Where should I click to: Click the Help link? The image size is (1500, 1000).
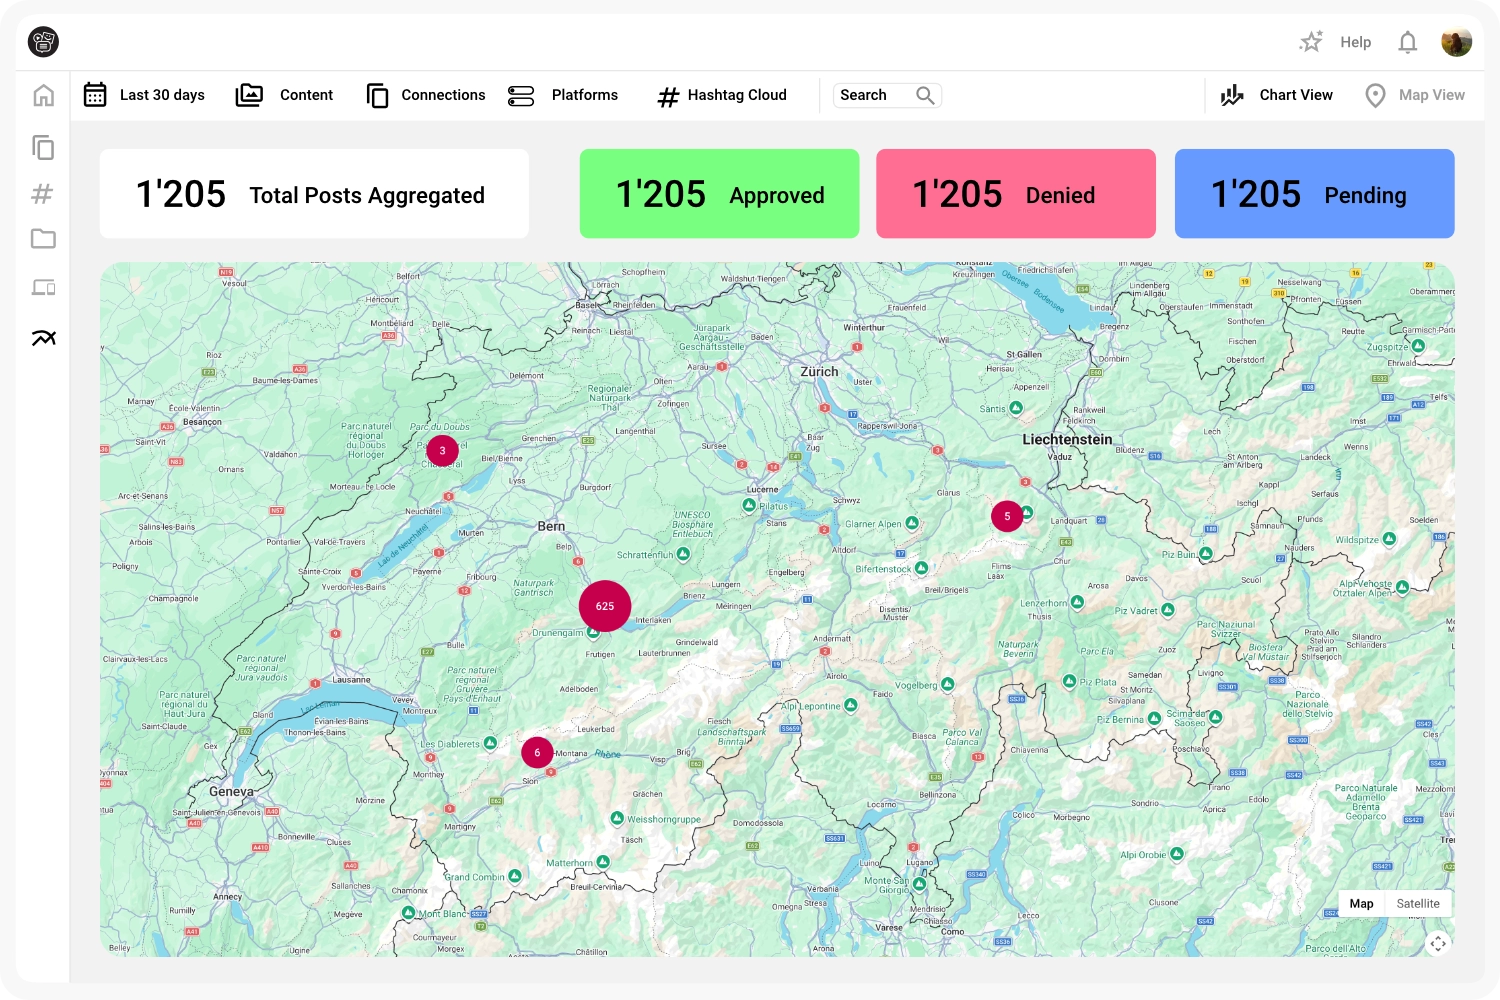tap(1355, 42)
